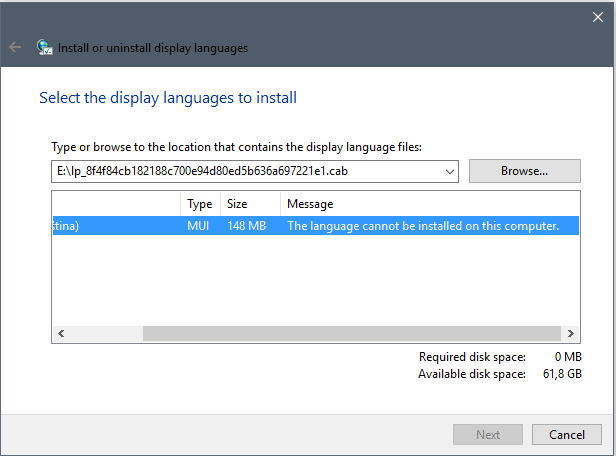Screen dimensions: 616x456
Task: Click the "Select the display languages to install" heading
Action: pyautogui.click(x=167, y=98)
